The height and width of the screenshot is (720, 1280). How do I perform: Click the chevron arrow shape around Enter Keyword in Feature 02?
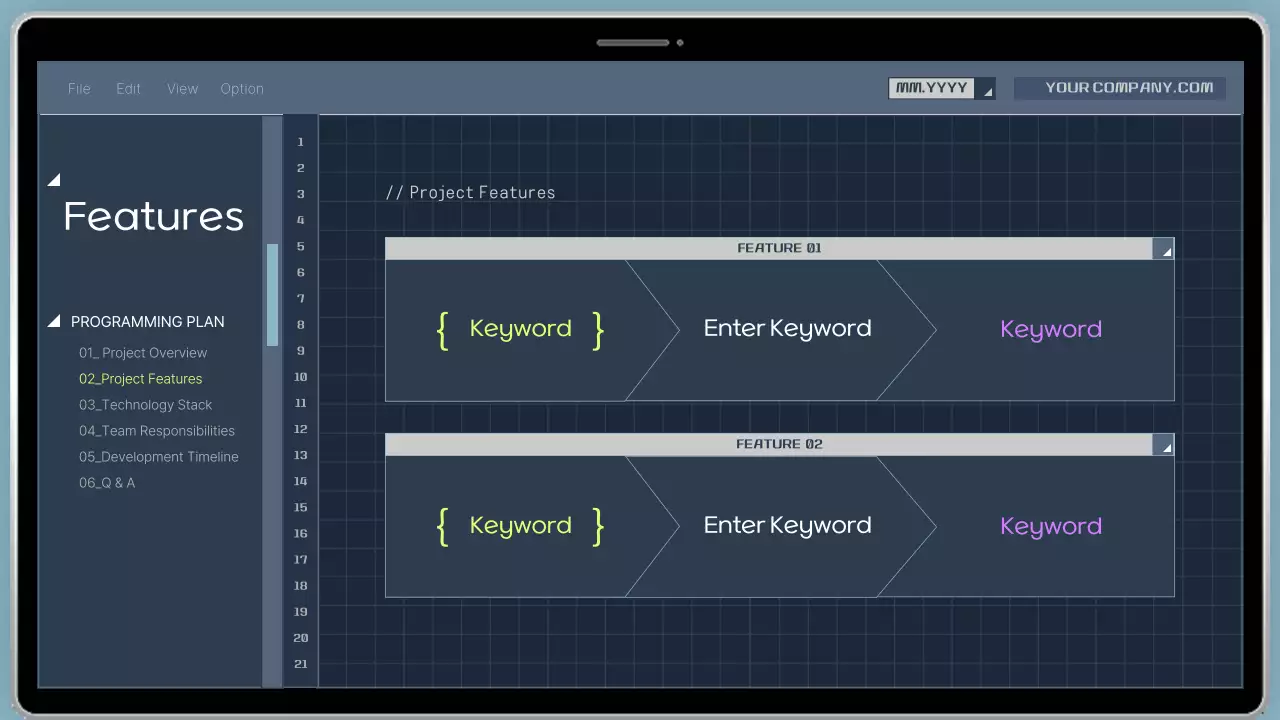pos(787,525)
